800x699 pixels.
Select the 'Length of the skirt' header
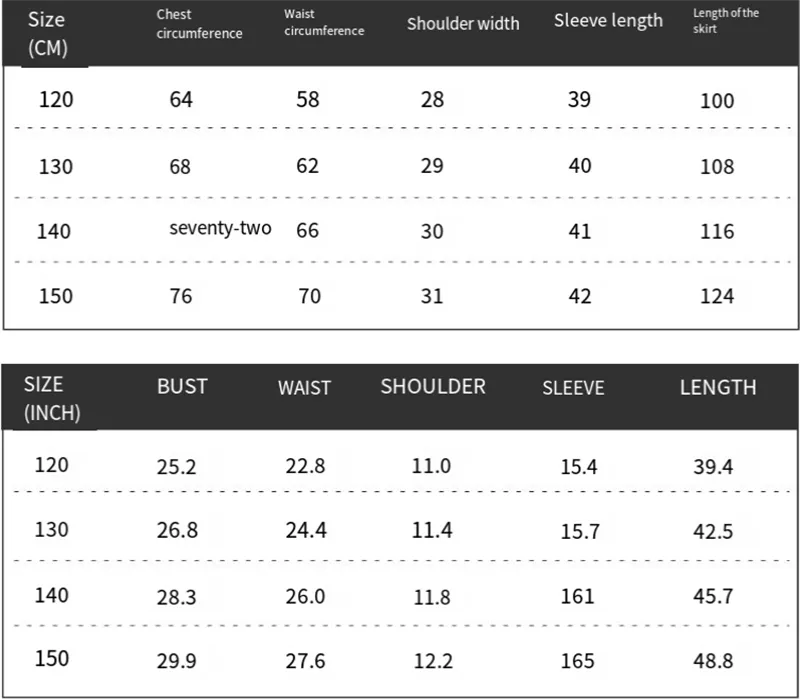coord(726,21)
